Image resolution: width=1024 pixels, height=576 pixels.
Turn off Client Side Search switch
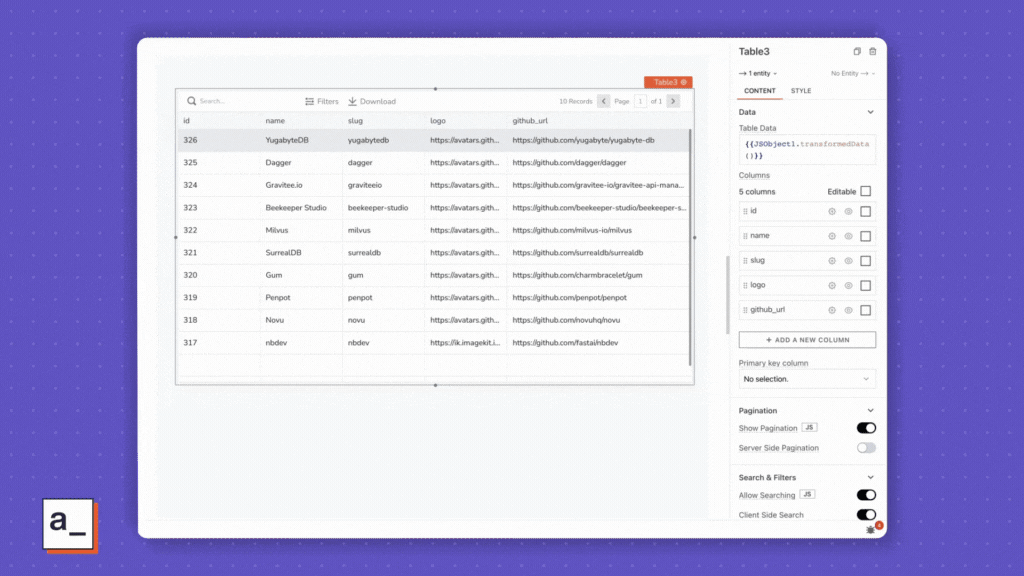pyautogui.click(x=866, y=515)
